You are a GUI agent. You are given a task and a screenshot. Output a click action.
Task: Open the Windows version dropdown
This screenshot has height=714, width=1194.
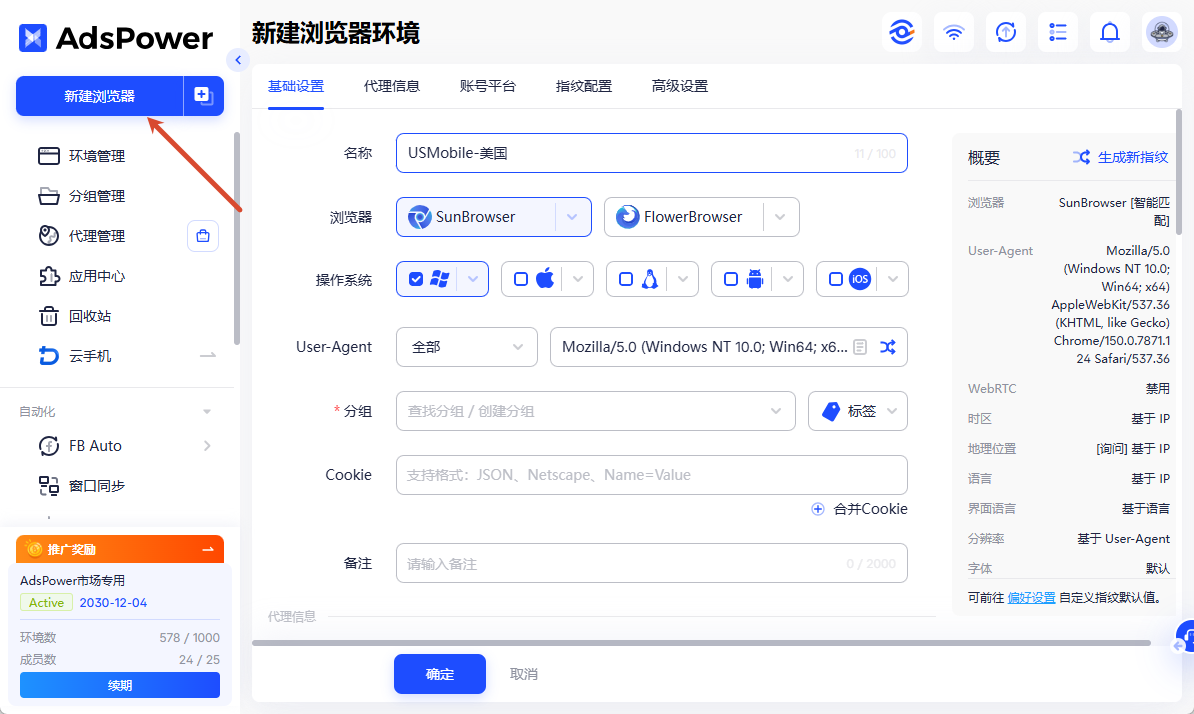coord(473,279)
